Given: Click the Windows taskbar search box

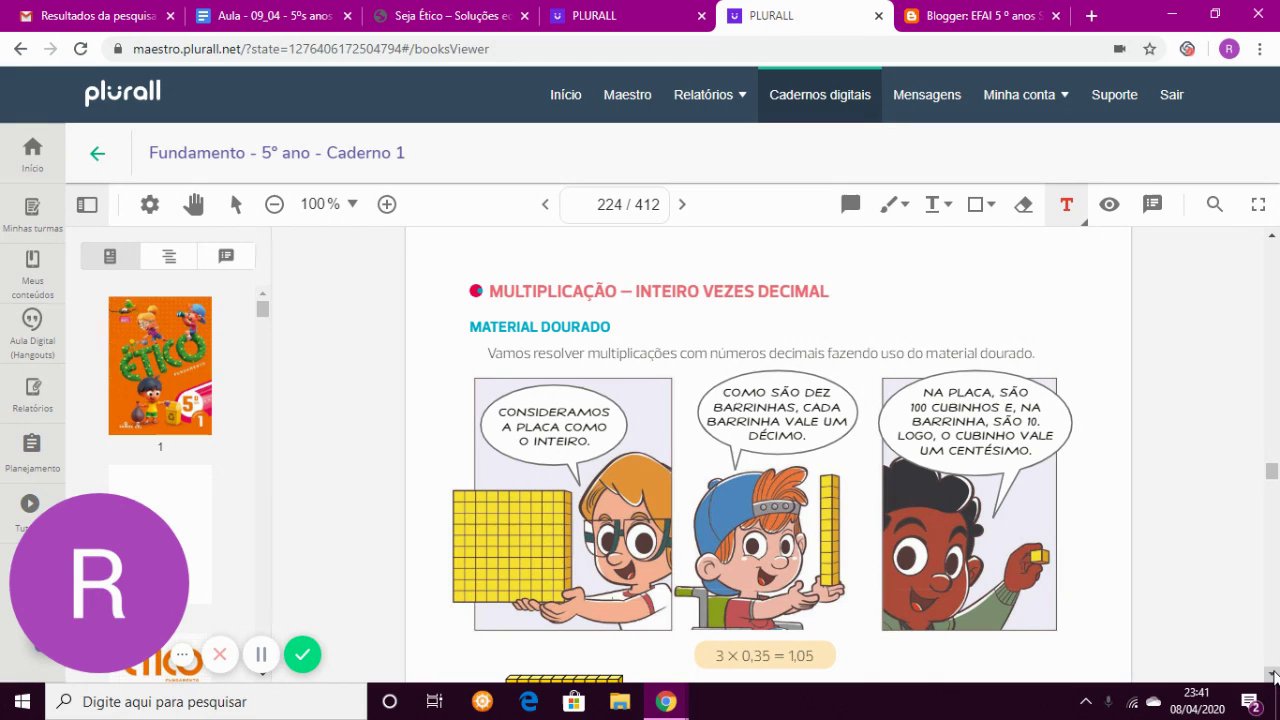Looking at the screenshot, I should (207, 701).
